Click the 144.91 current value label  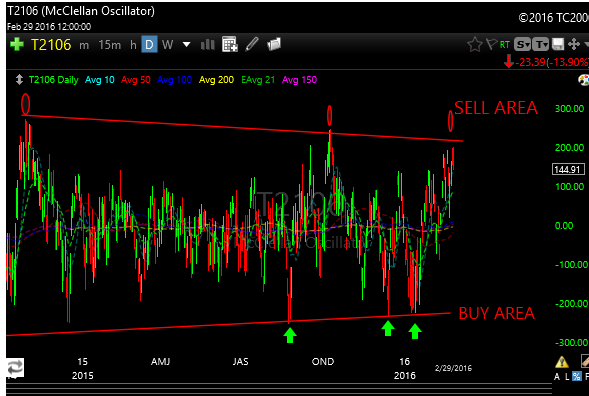(568, 169)
